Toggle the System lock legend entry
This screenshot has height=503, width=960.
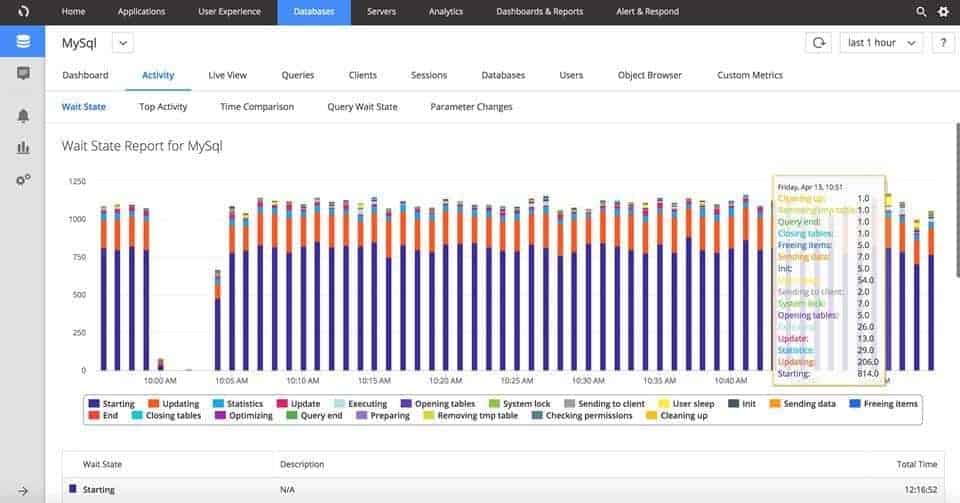tap(520, 404)
